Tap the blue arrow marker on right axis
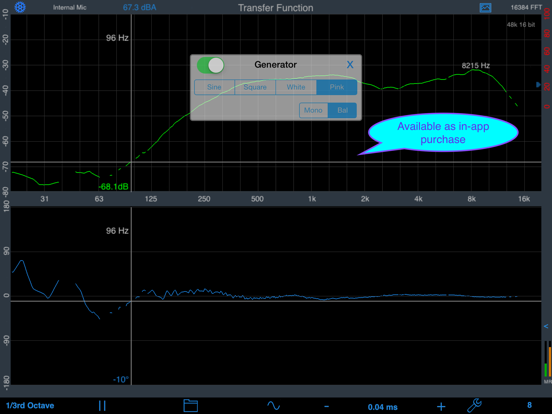 [x=538, y=84]
